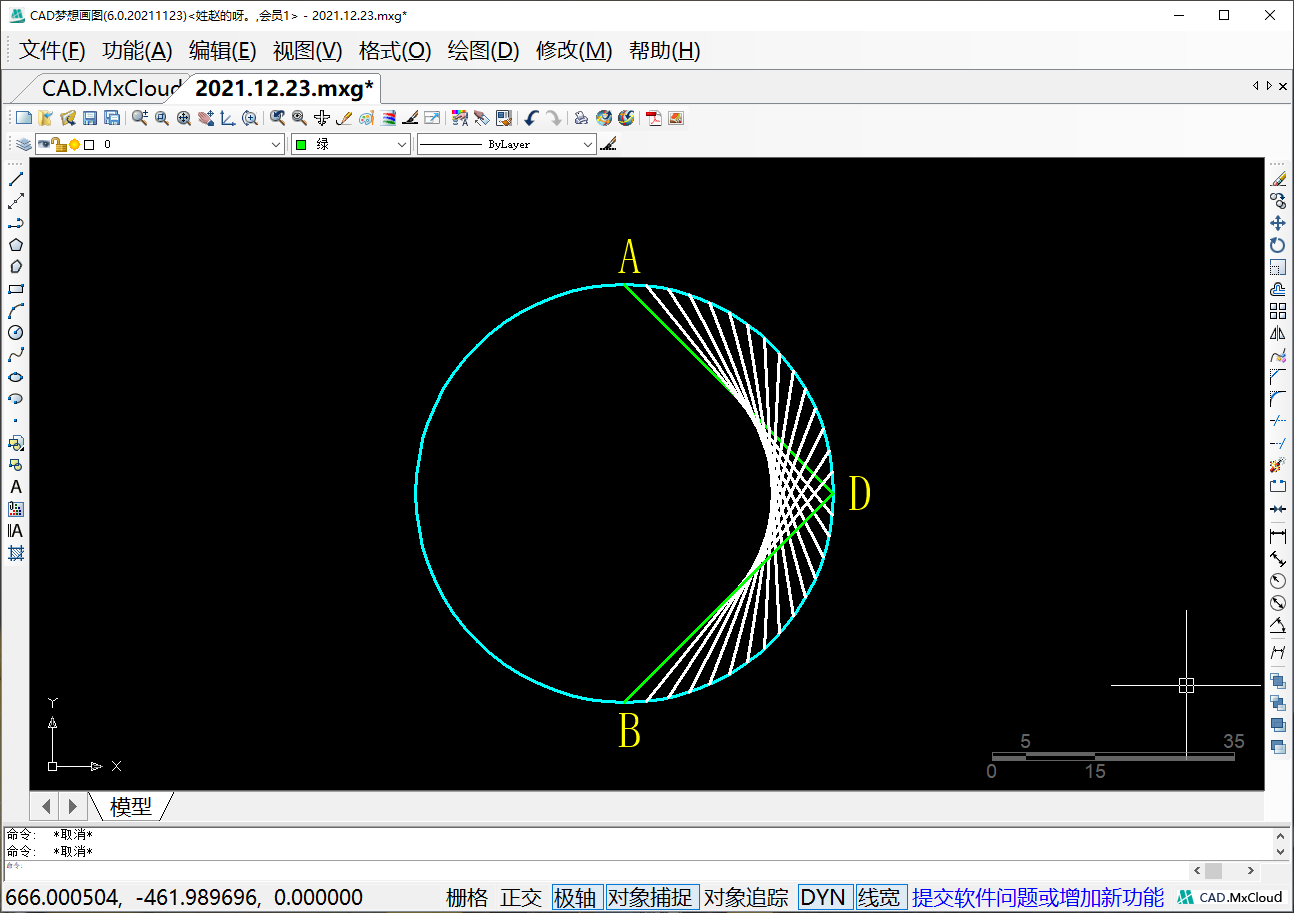Select the Explode tool in right toolbar

pyautogui.click(x=1278, y=465)
